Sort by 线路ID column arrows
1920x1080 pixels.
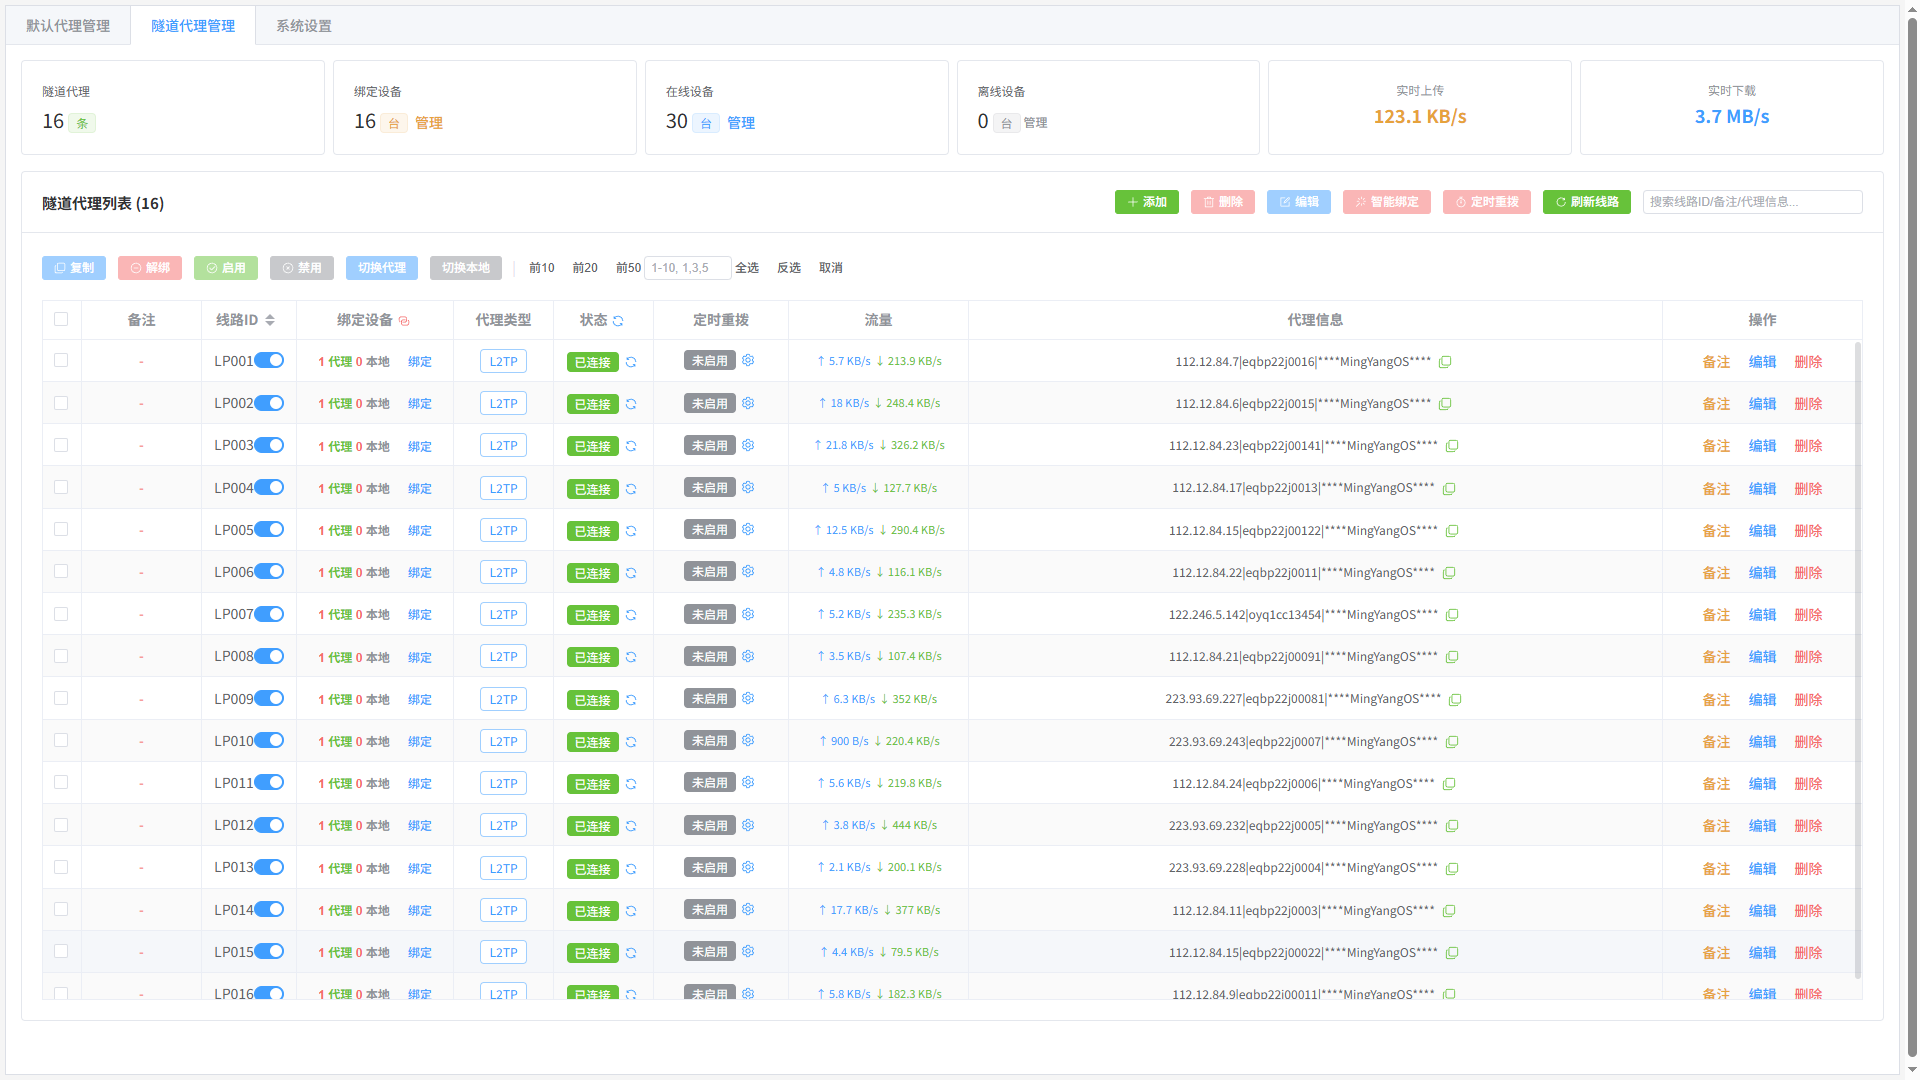pos(270,320)
